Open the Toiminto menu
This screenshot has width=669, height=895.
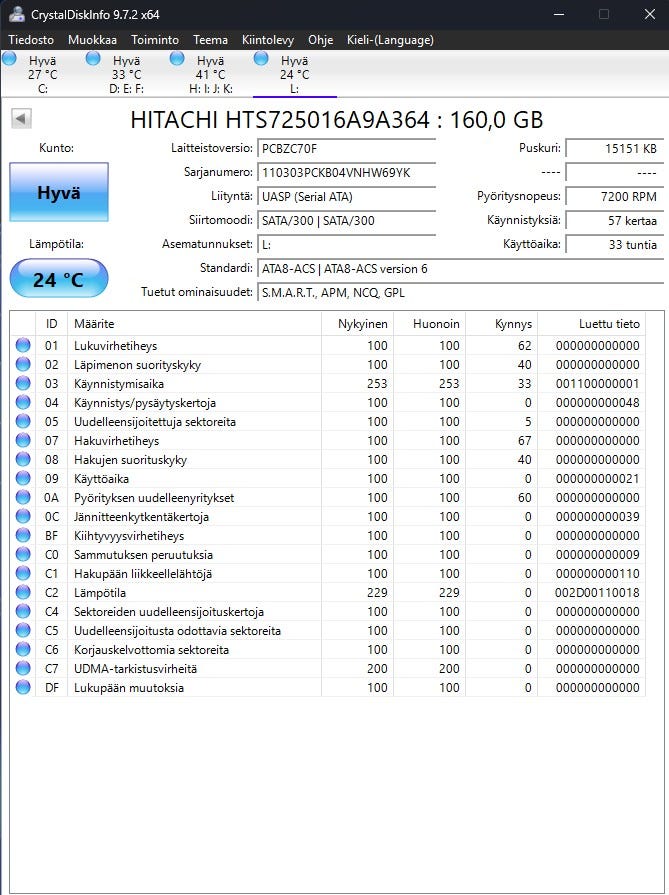[155, 40]
